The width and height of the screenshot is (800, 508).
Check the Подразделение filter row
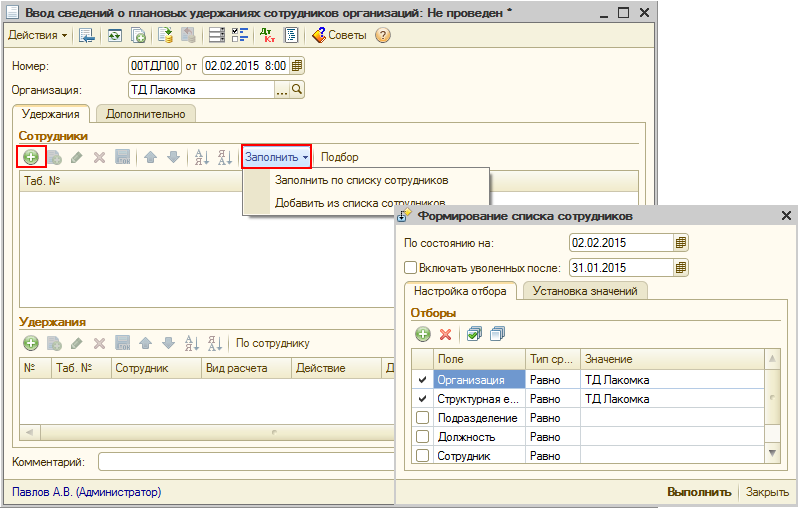pyautogui.click(x=422, y=418)
